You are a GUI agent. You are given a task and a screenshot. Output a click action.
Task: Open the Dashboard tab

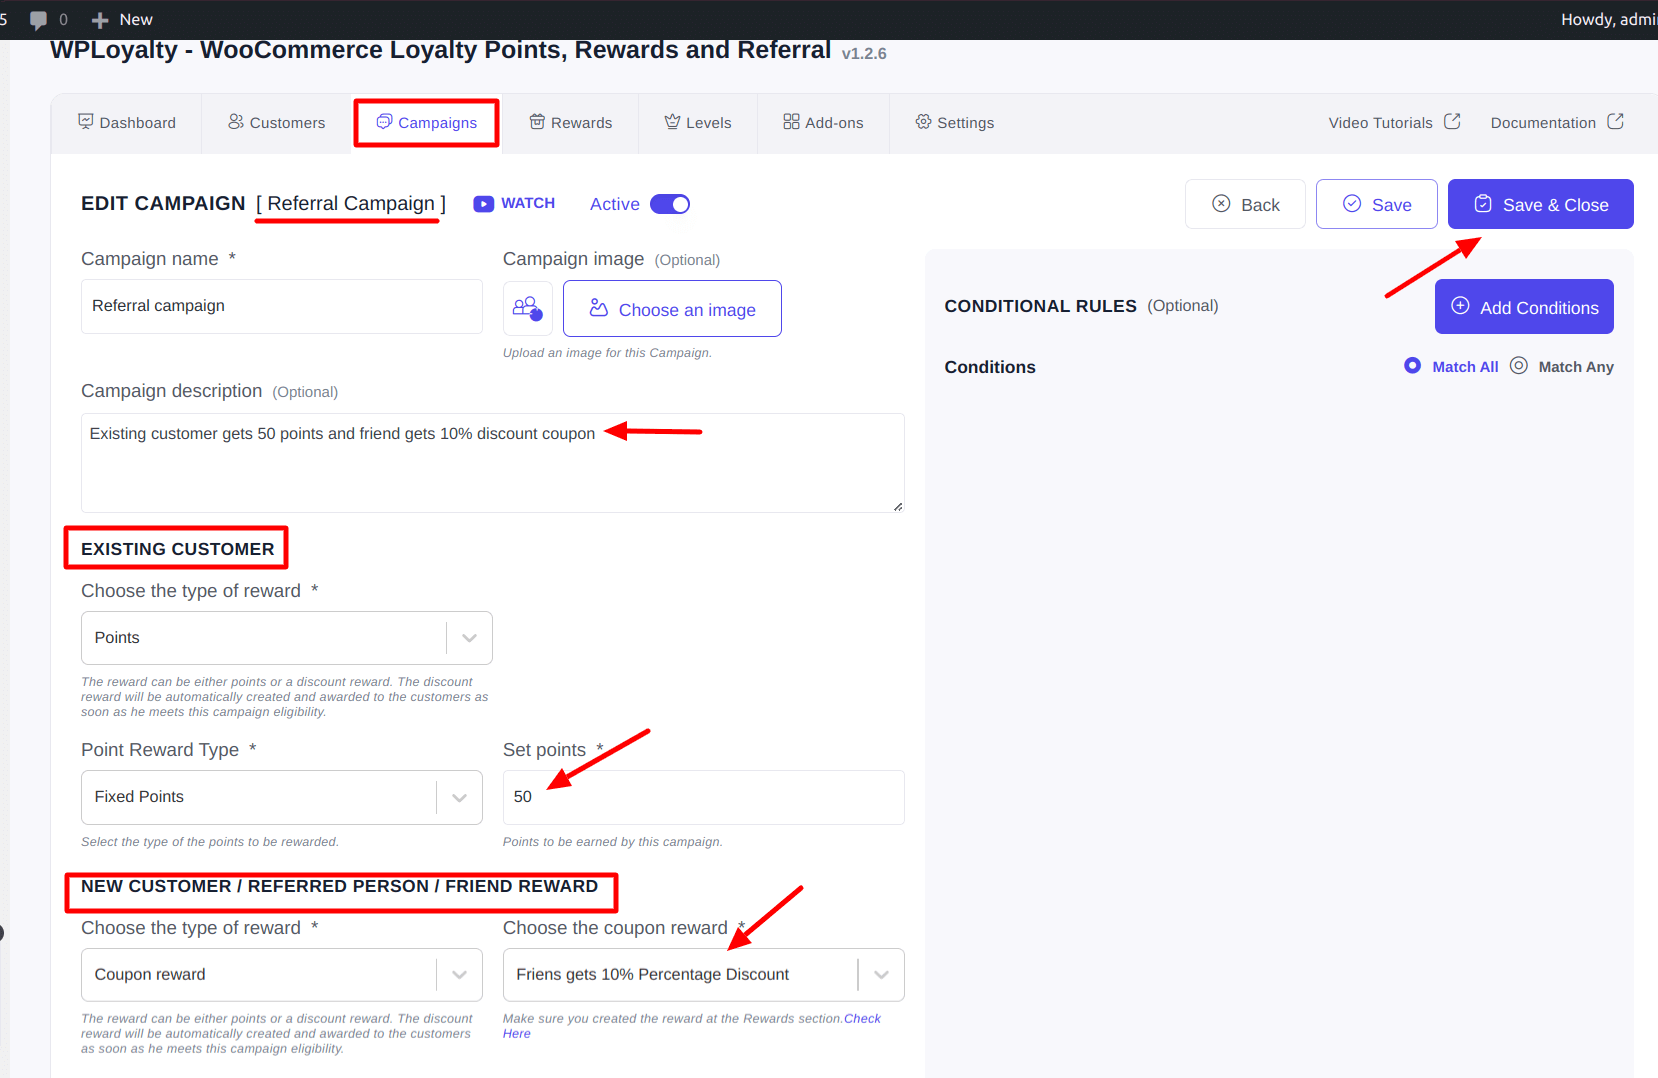[127, 123]
